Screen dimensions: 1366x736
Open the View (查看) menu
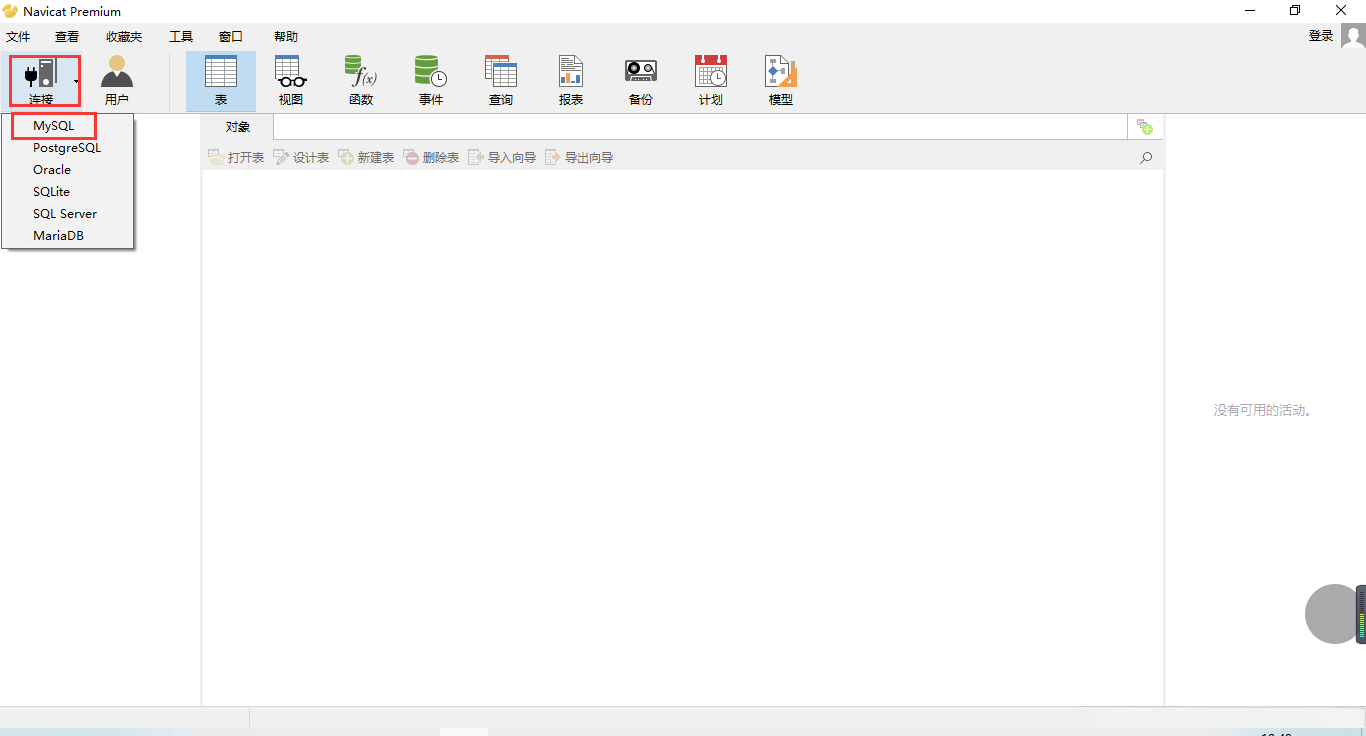67,36
